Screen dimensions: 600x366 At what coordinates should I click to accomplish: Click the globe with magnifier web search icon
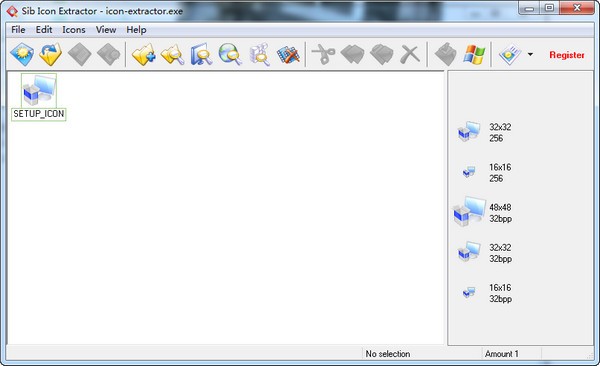click(230, 54)
